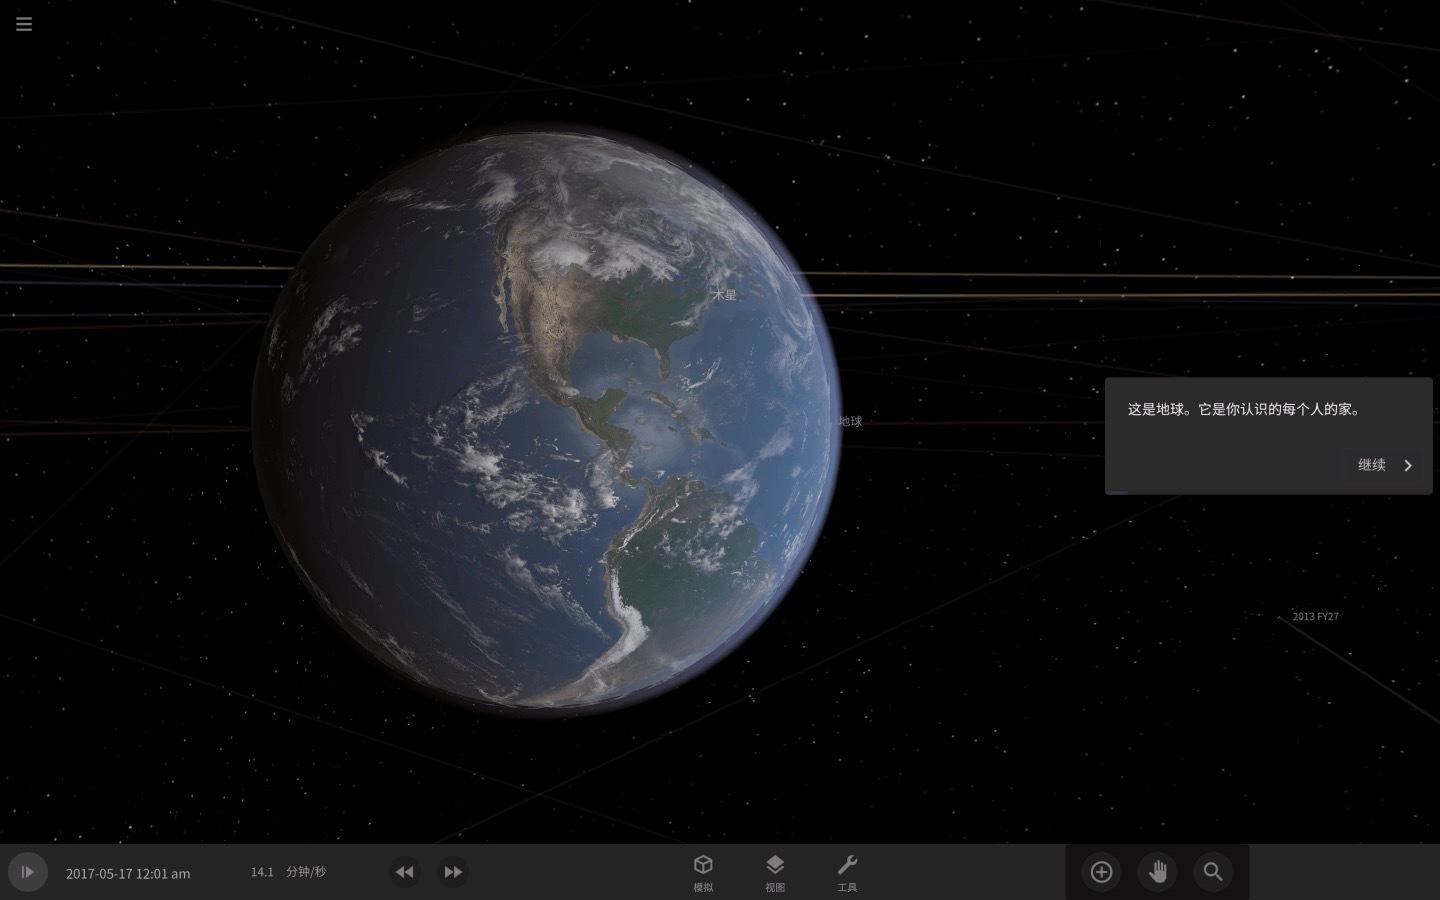Click the 14.1 time step value

click(x=262, y=872)
